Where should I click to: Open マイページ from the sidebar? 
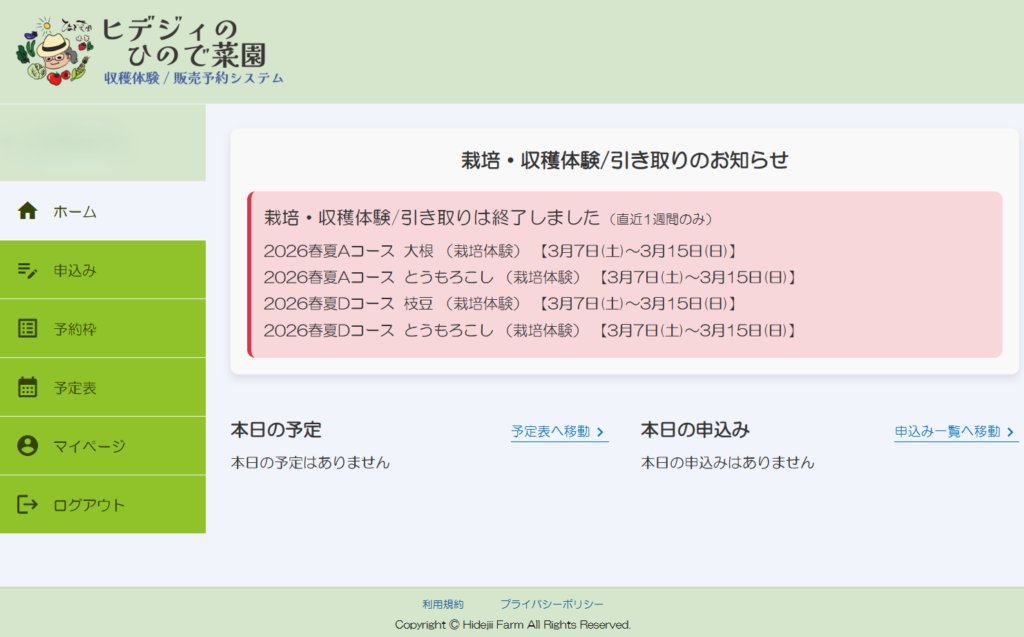[89, 447]
